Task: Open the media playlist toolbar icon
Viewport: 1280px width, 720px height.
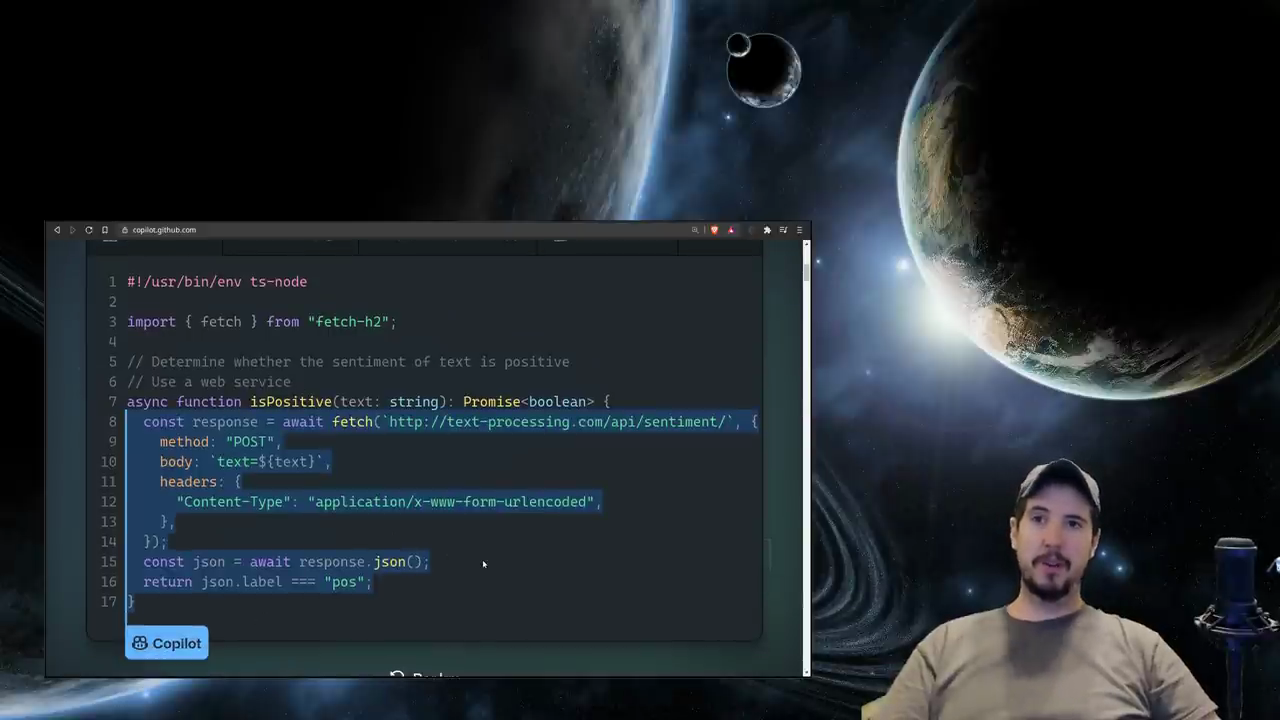Action: tap(784, 230)
